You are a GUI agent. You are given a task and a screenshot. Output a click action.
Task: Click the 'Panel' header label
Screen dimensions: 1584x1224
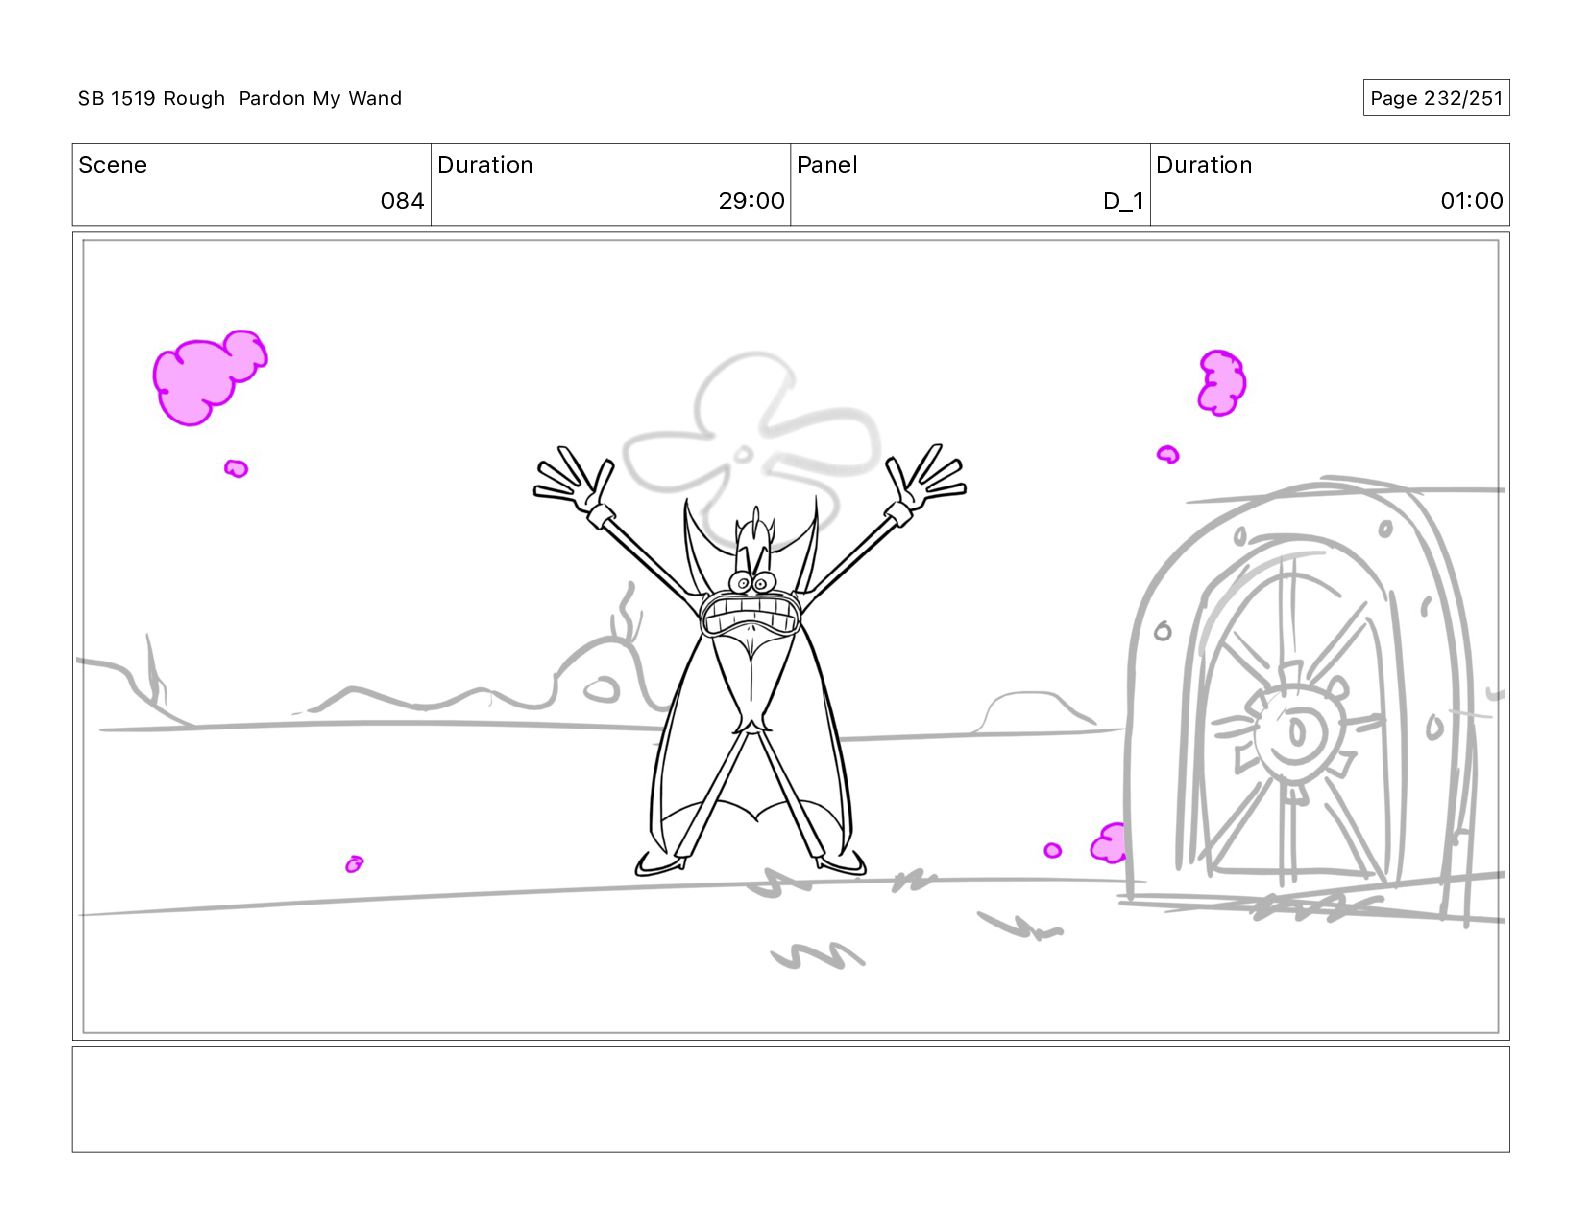pos(827,165)
